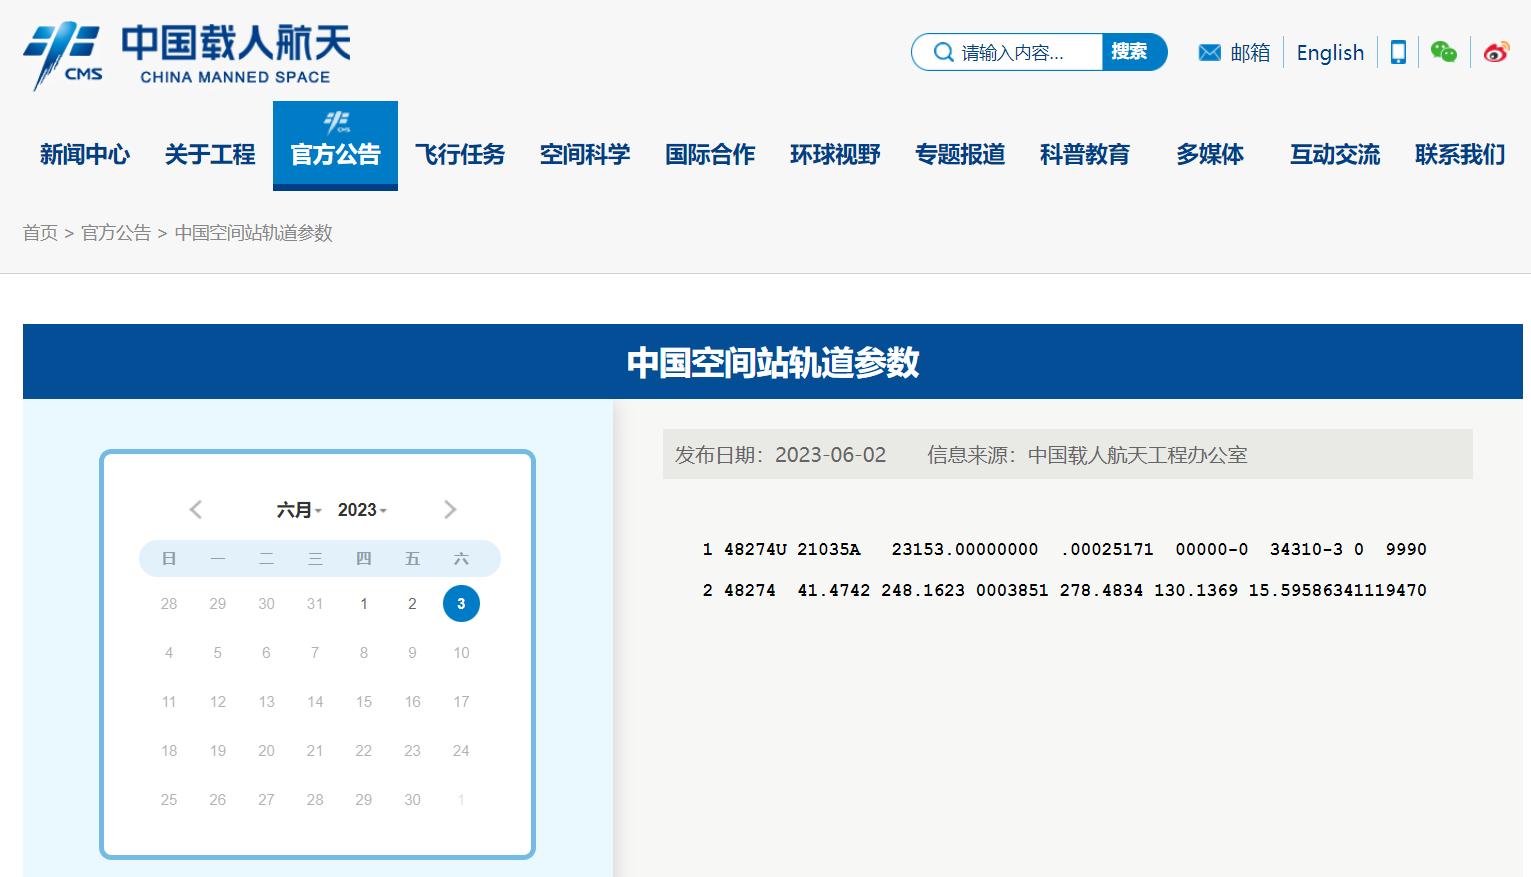1531x877 pixels.
Task: Open the WeChat sharing icon
Action: [1444, 51]
